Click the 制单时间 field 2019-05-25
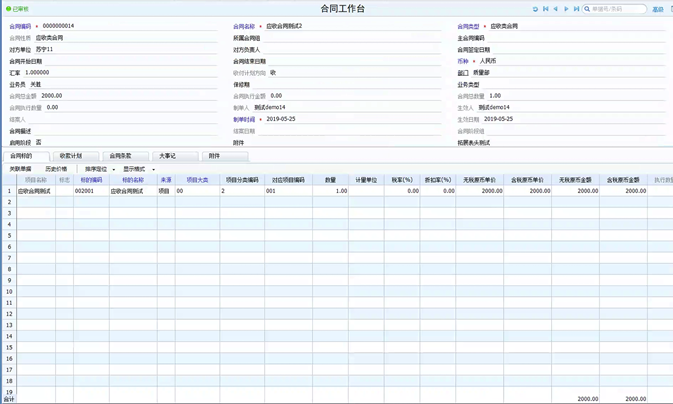Viewport: 673px width, 404px height. click(x=353, y=119)
